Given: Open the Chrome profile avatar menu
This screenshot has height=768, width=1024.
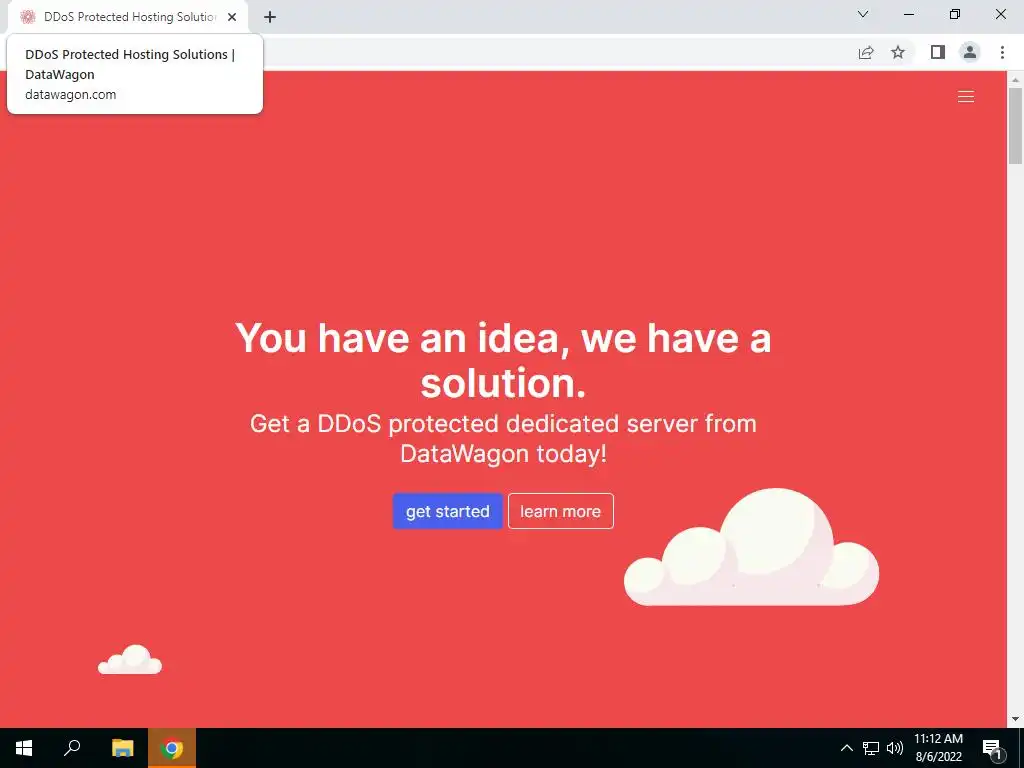Looking at the screenshot, I should (970, 52).
